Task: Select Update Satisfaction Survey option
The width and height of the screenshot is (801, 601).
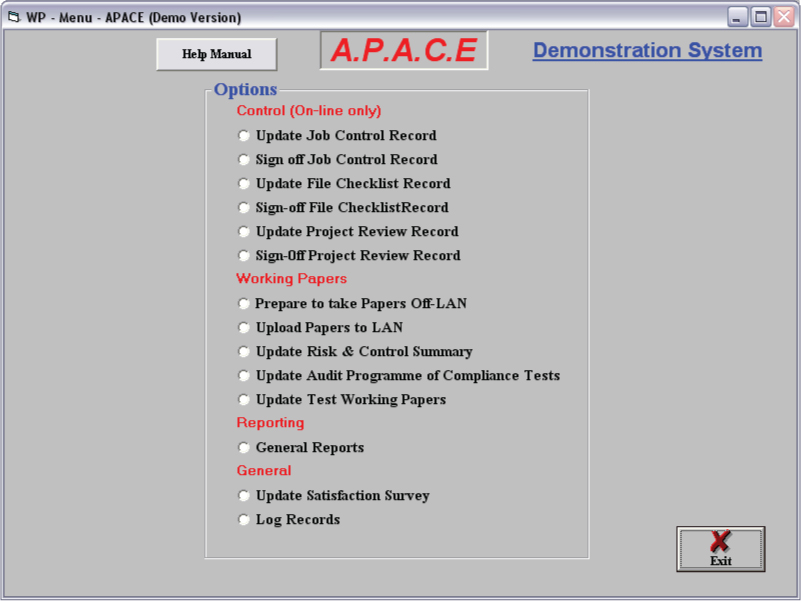Action: click(244, 496)
